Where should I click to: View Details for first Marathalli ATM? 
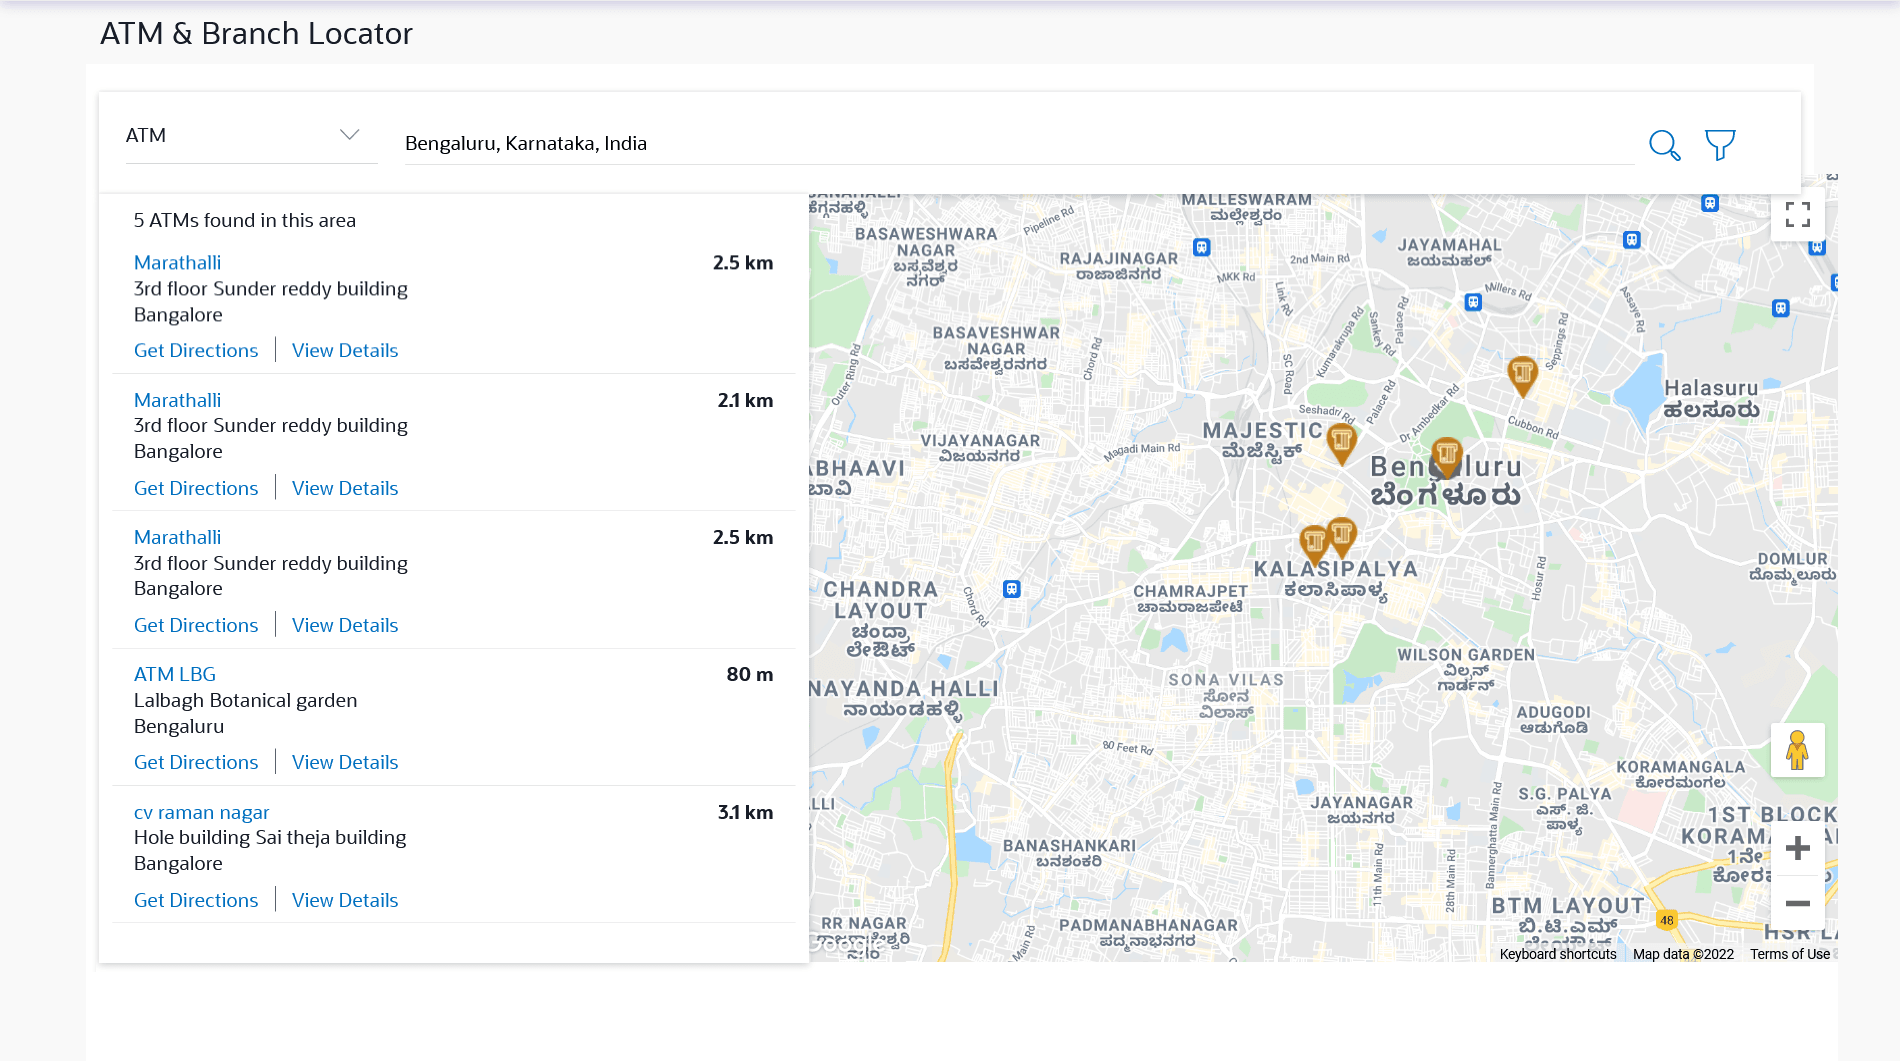(x=345, y=350)
